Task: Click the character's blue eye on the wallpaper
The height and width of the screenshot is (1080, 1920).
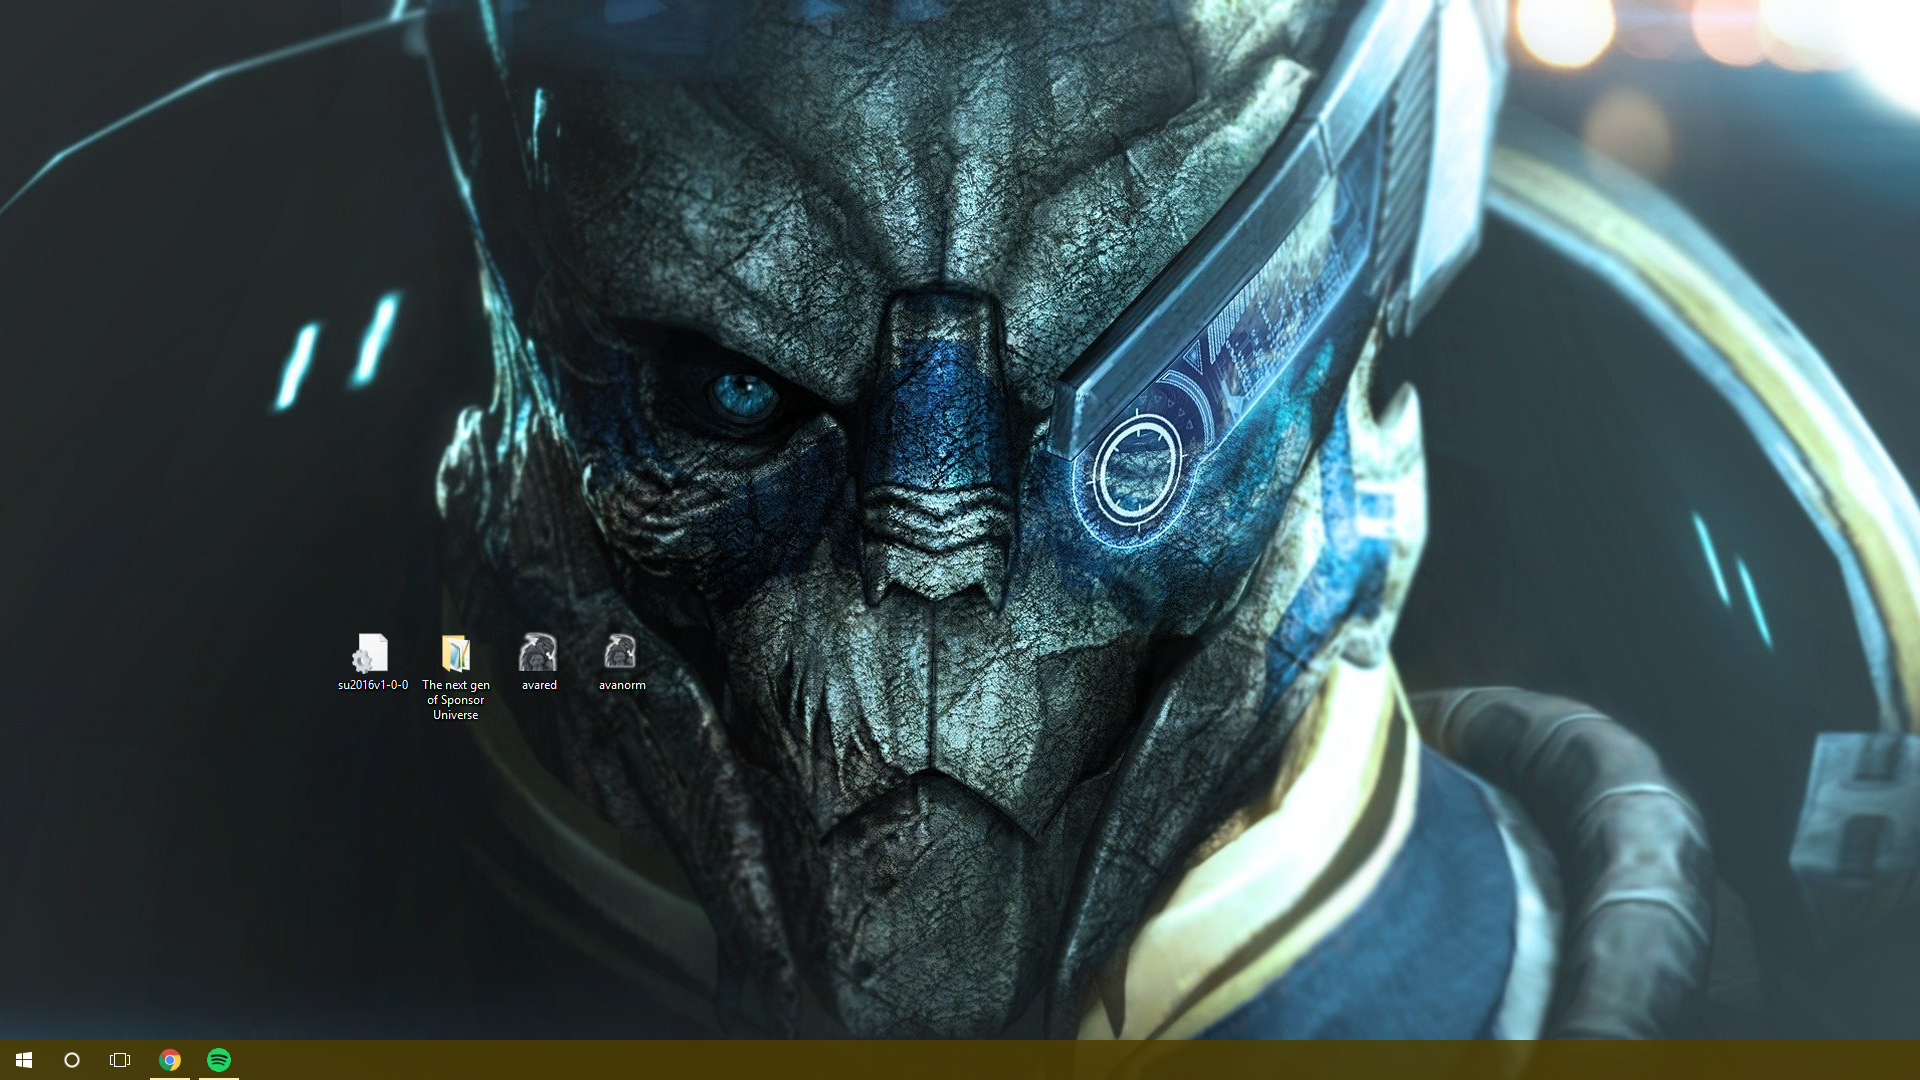Action: click(743, 396)
